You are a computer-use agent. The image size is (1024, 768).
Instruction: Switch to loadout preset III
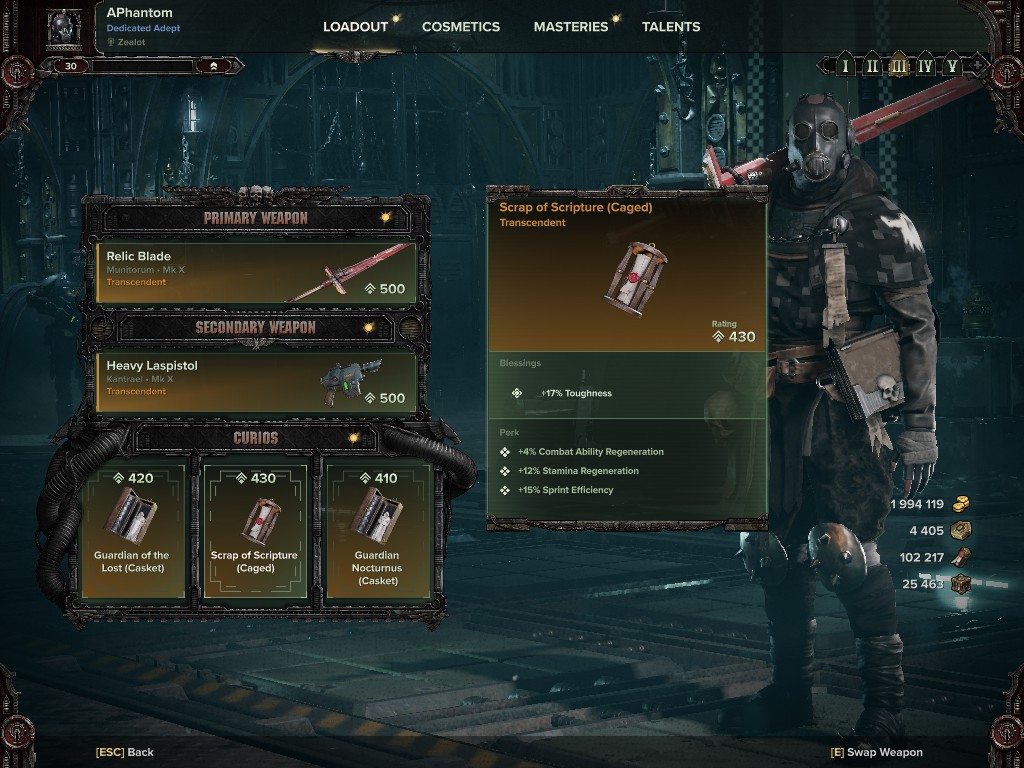(899, 65)
